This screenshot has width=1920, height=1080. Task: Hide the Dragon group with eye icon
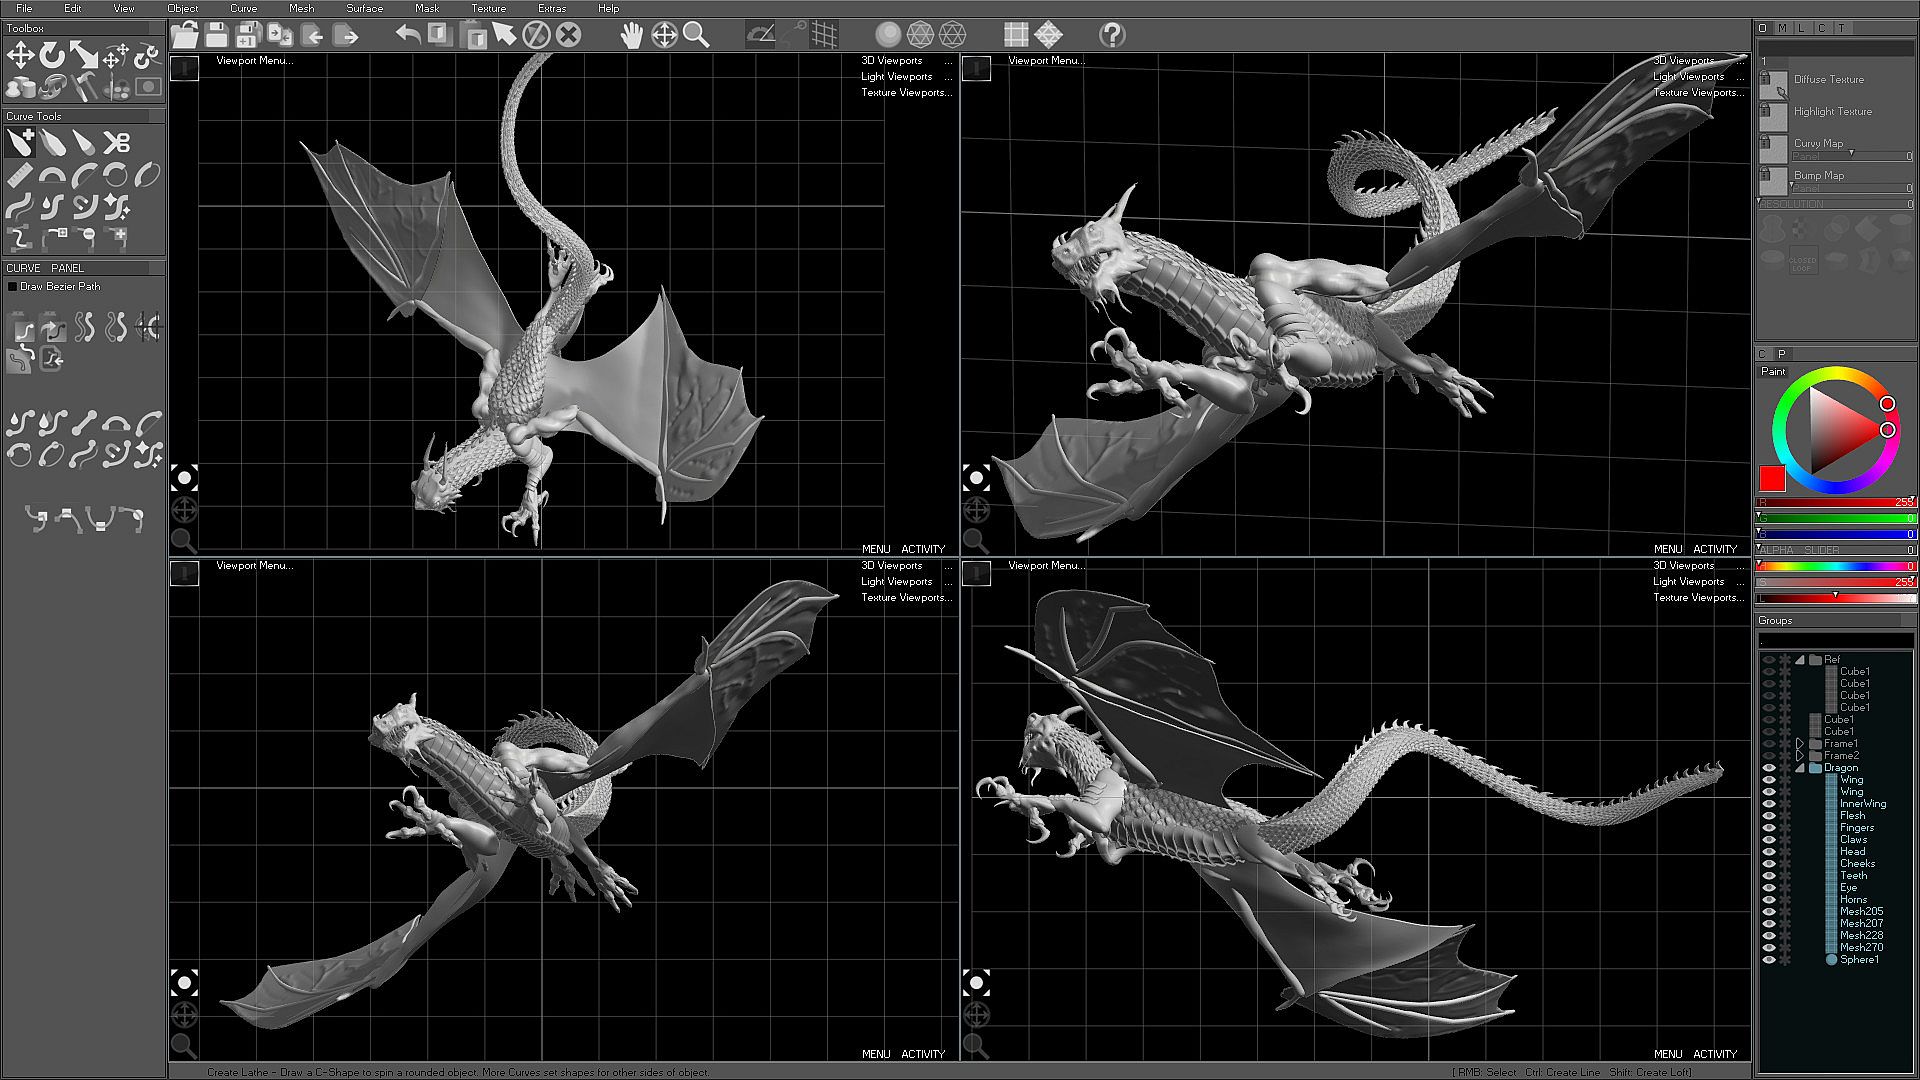click(1768, 768)
